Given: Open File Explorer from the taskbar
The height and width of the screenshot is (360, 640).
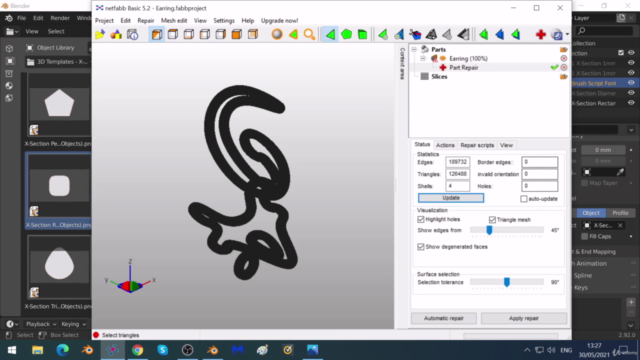Looking at the screenshot, I should tap(38, 350).
